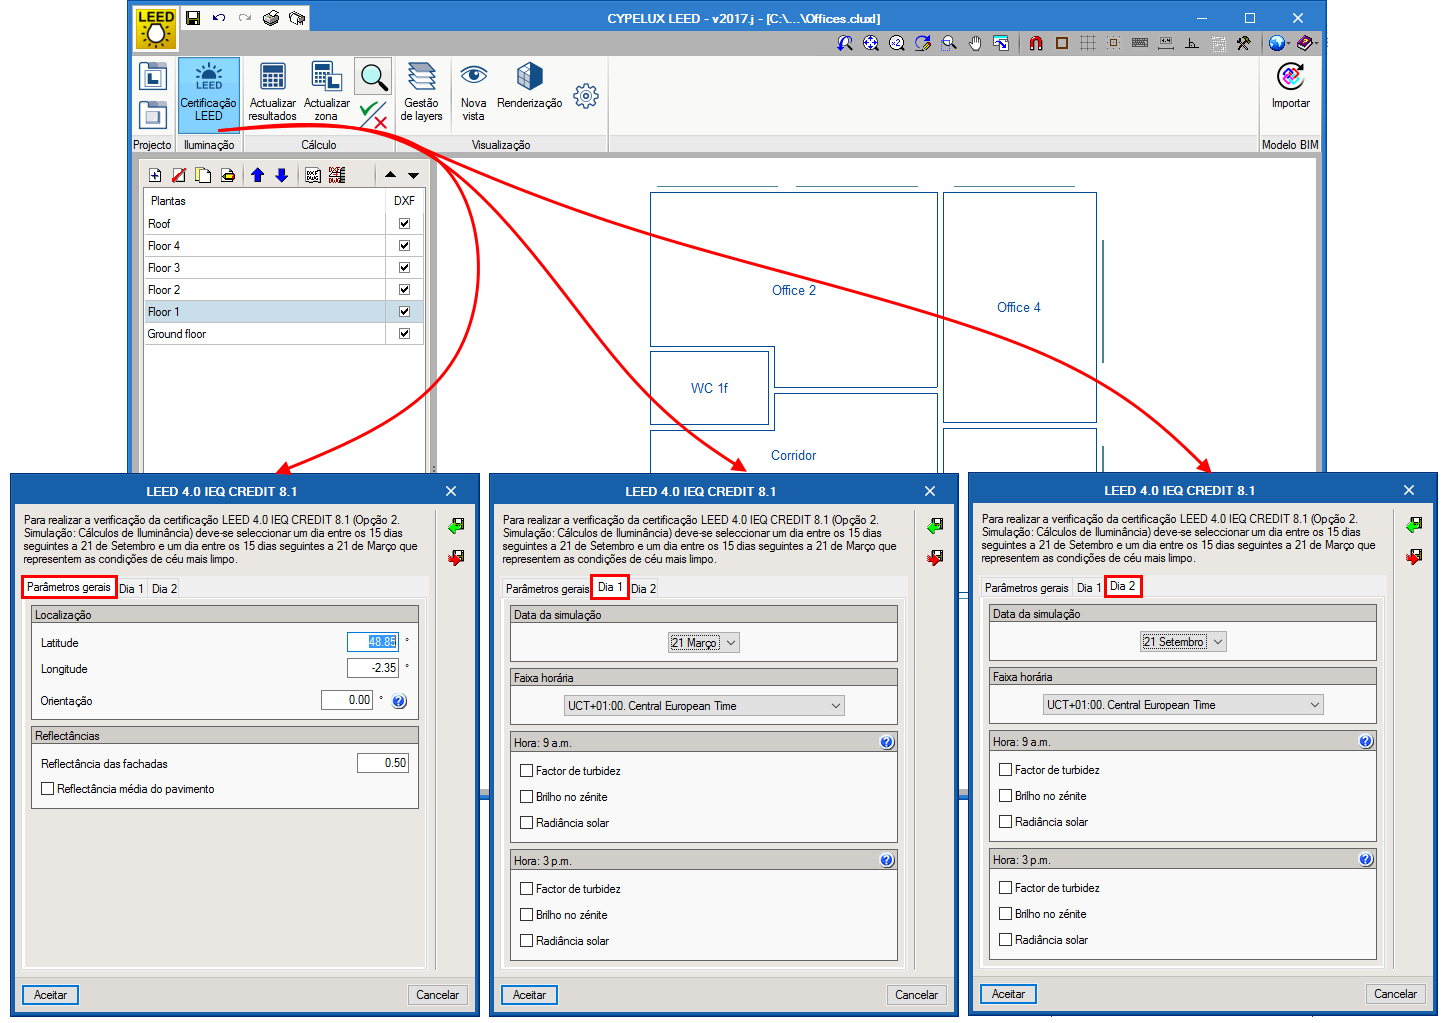The image size is (1447, 1023).
Task: Click the Orientação value field
Action: 347,700
